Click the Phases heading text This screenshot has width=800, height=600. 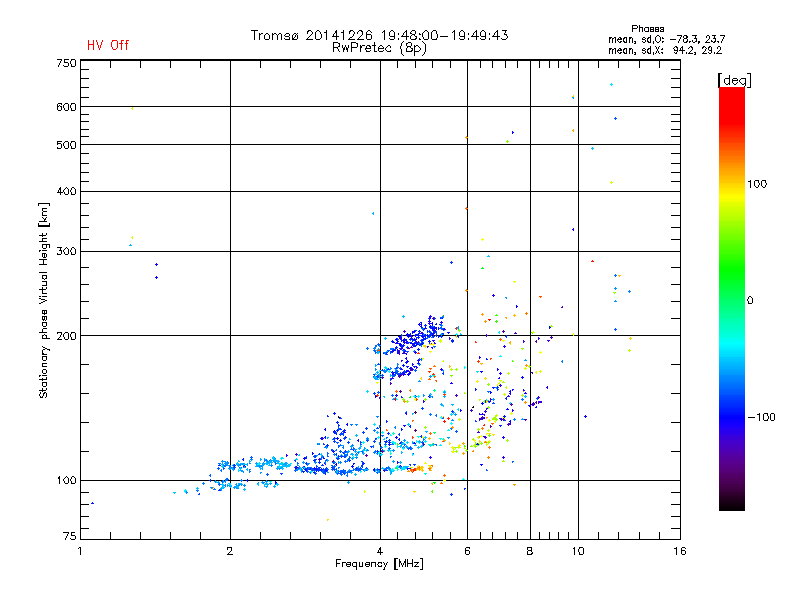[x=647, y=29]
